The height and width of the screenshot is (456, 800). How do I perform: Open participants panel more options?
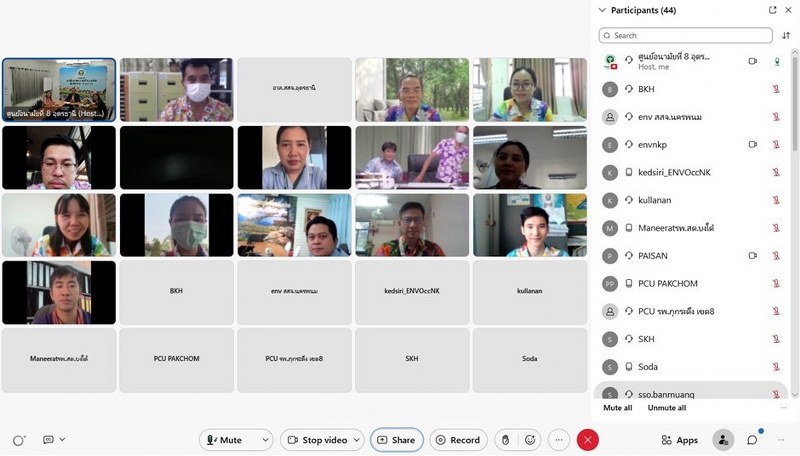(784, 408)
